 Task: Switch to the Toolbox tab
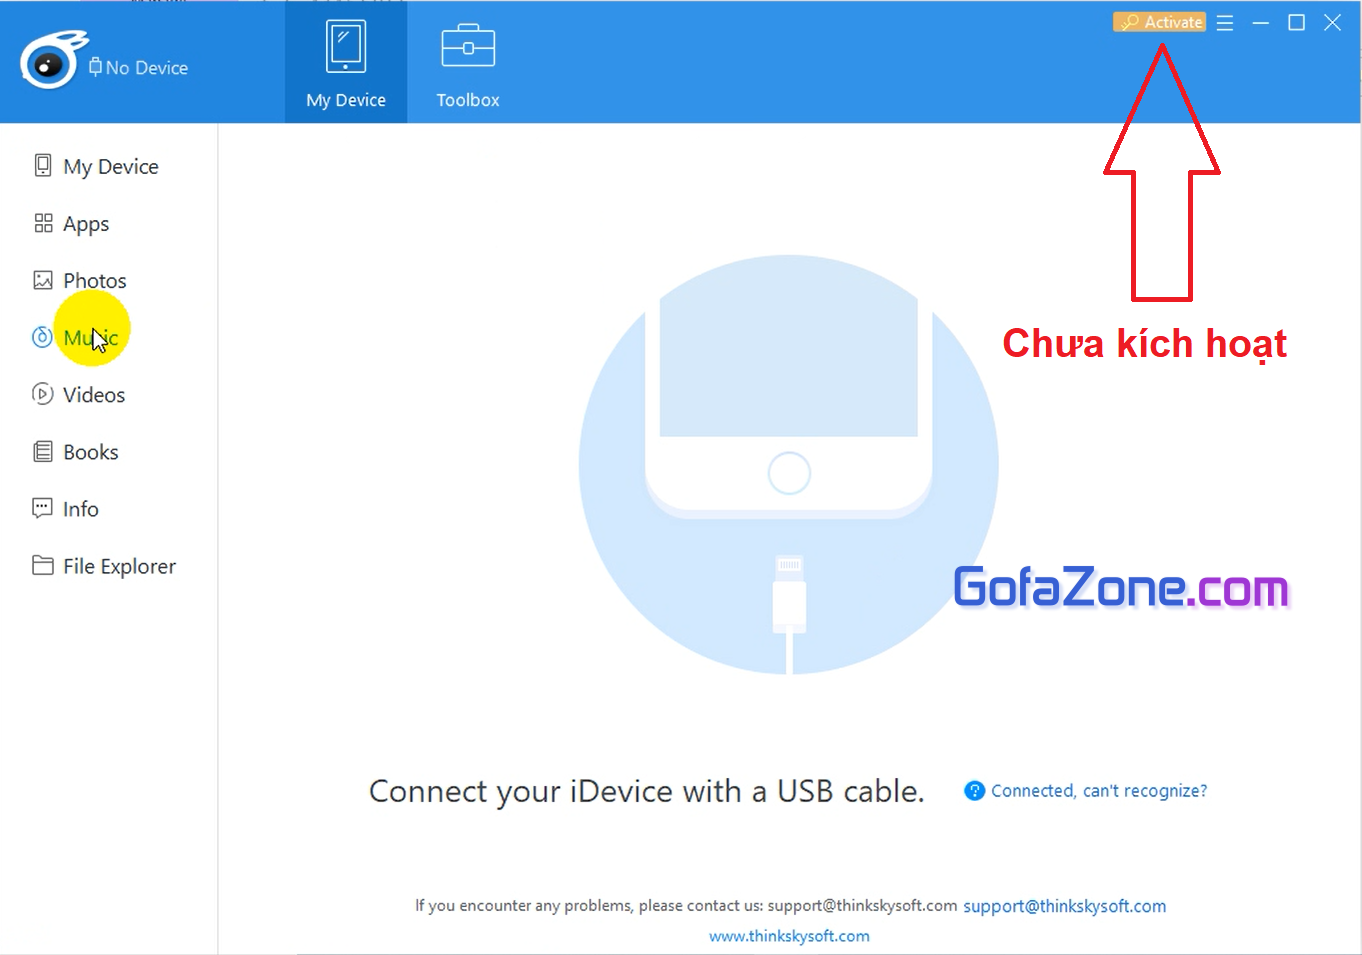point(468,62)
